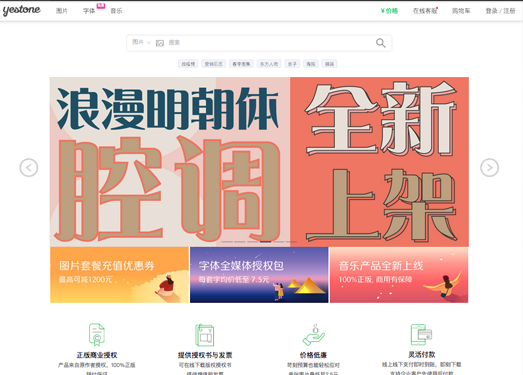Open the 购物车 shopping cart
The width and height of the screenshot is (523, 375).
click(x=461, y=11)
